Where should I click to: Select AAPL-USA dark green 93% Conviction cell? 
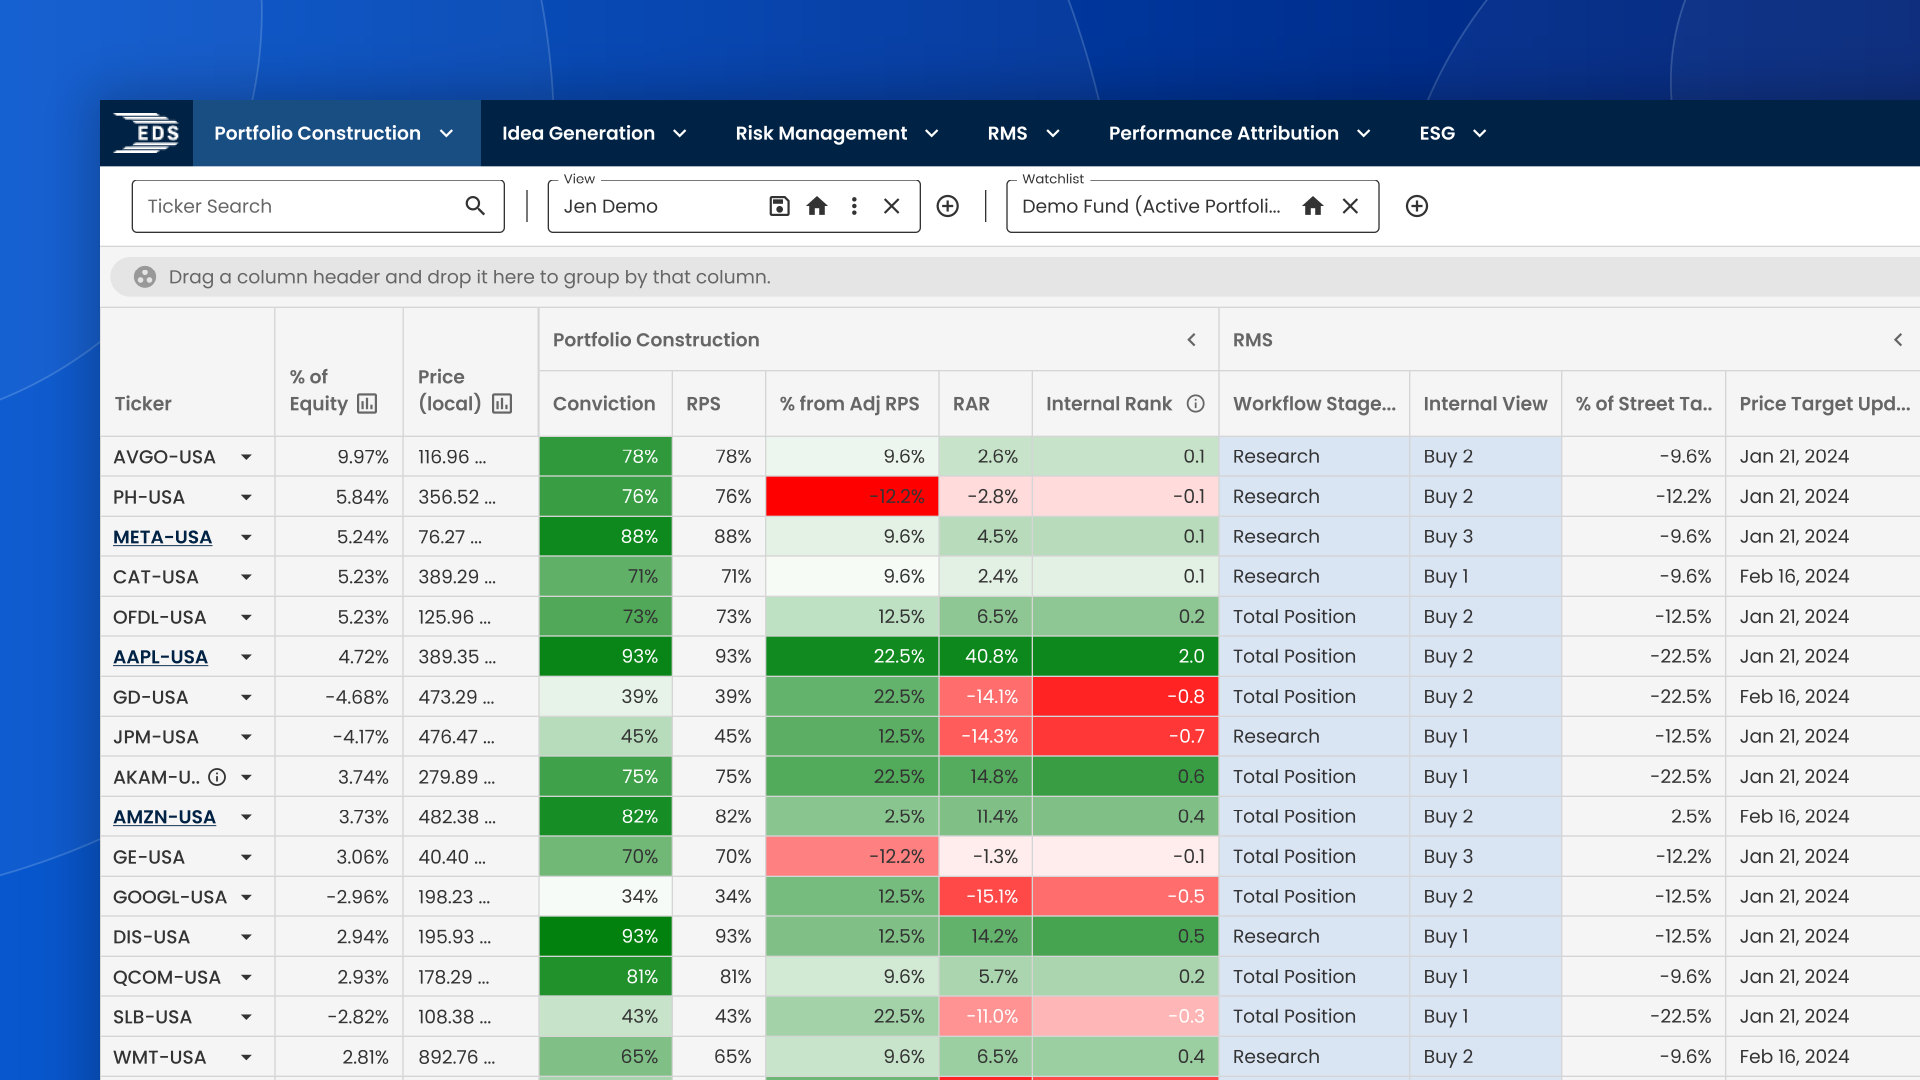tap(605, 657)
